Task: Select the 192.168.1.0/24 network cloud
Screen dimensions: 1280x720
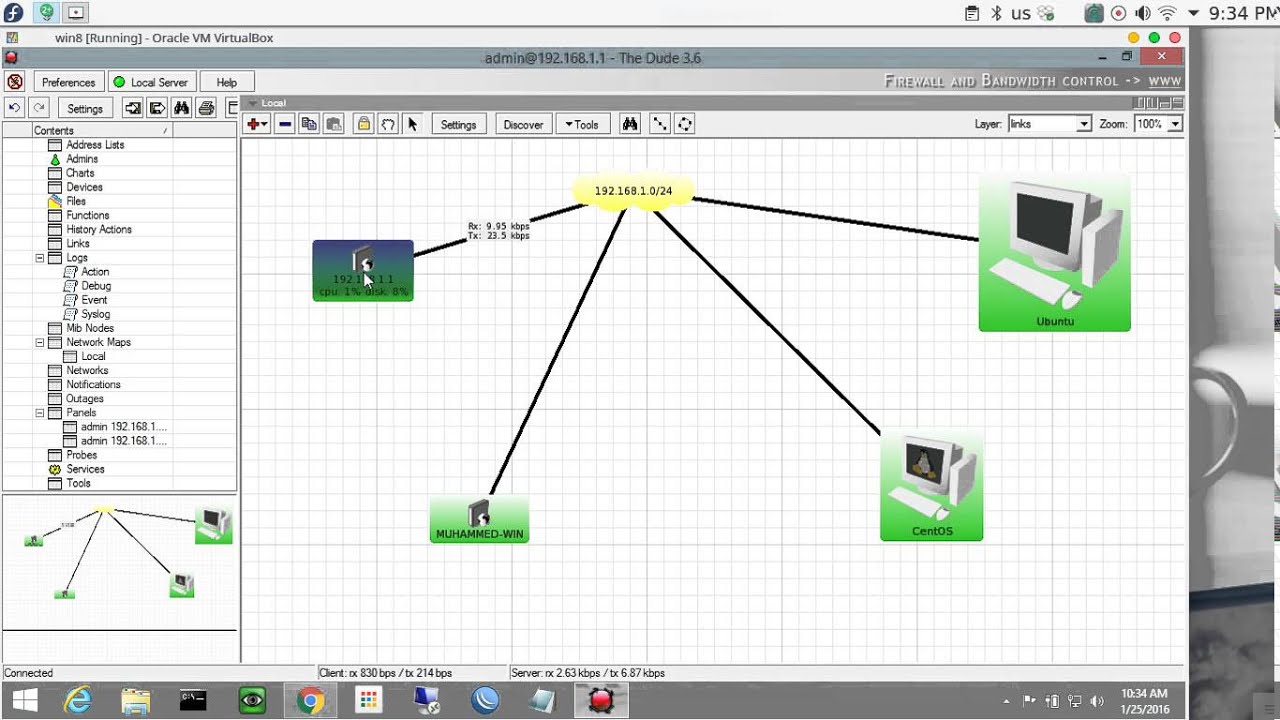Action: pos(633,190)
